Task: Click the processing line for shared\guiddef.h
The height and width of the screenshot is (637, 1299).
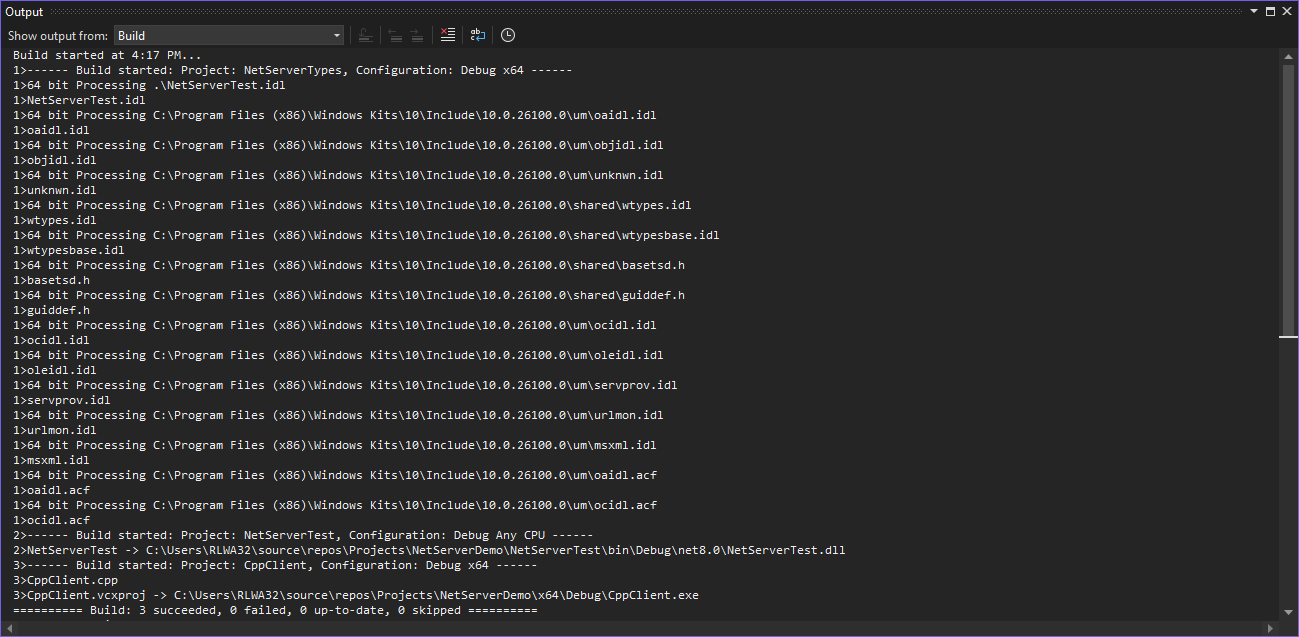Action: point(349,295)
